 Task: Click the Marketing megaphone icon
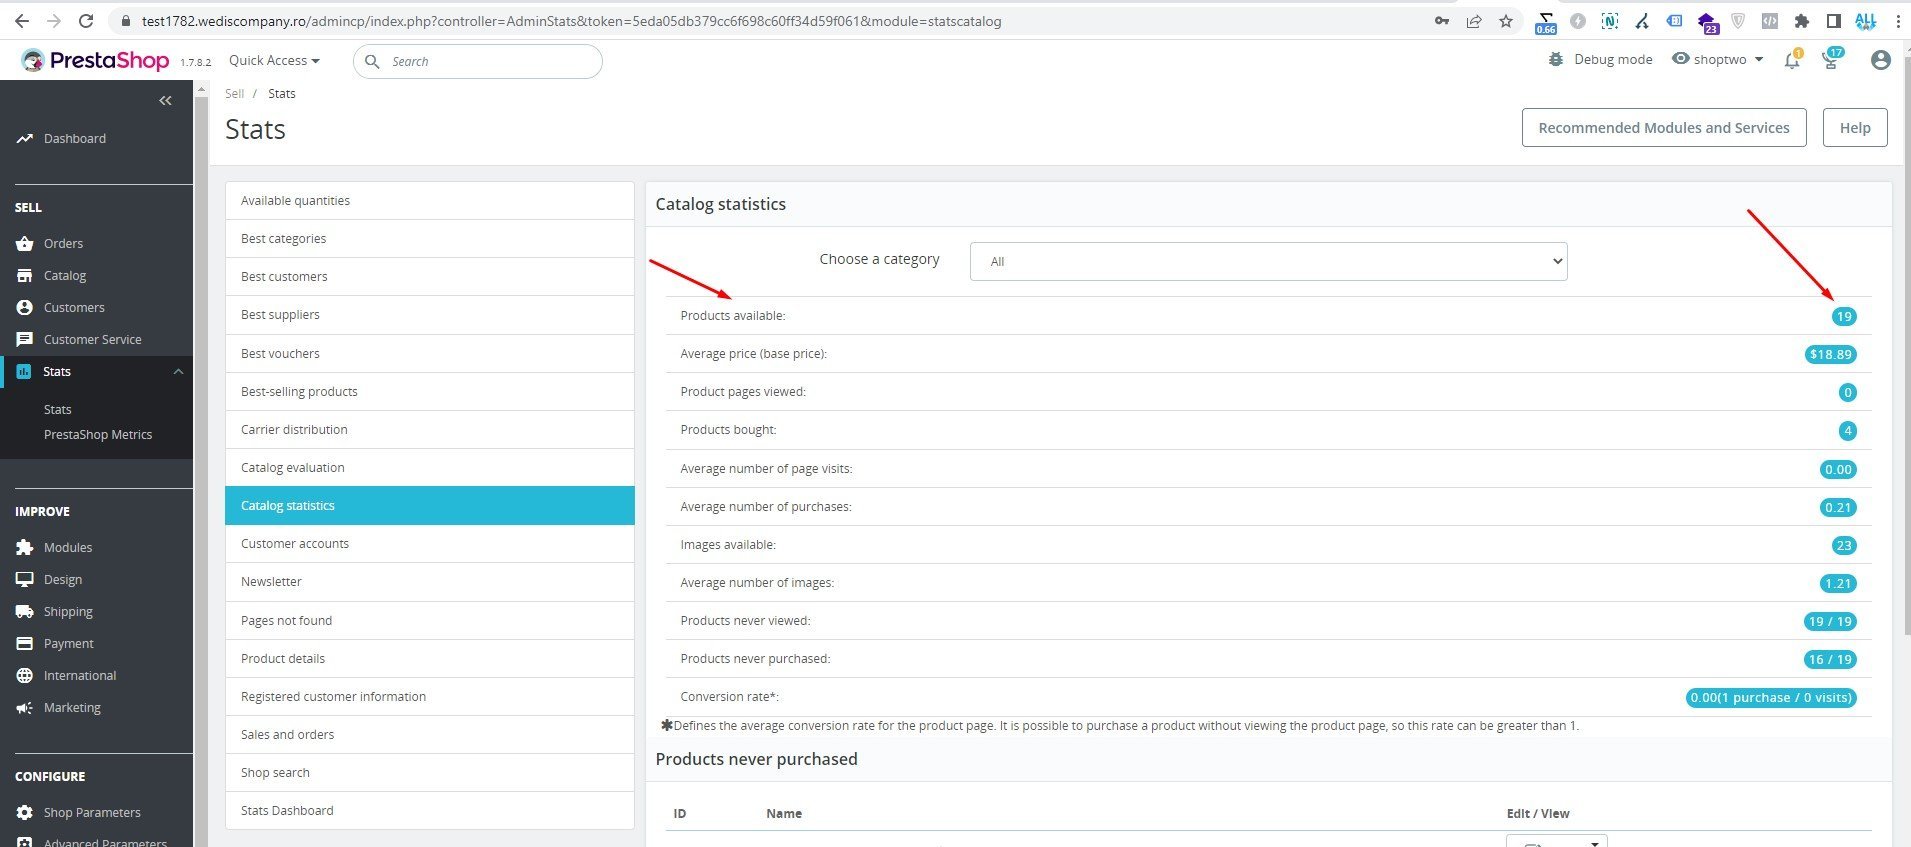click(25, 707)
